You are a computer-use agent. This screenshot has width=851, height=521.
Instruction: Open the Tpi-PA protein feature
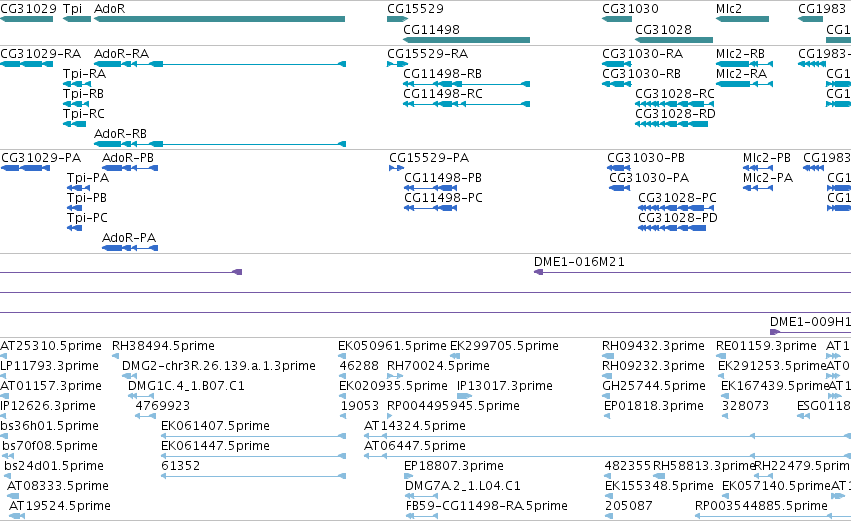tap(78, 188)
